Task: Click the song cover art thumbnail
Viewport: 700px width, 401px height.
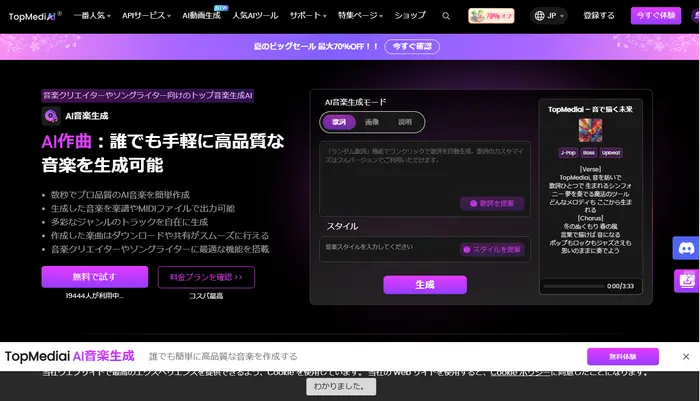Action: (590, 130)
